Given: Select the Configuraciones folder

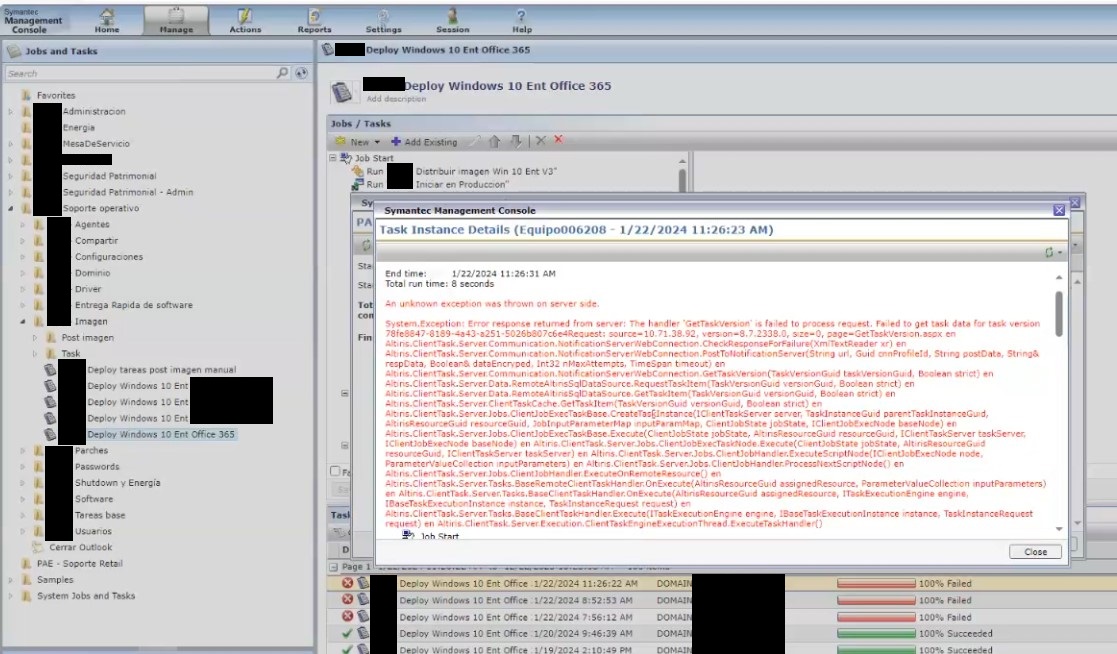Looking at the screenshot, I should [109, 256].
